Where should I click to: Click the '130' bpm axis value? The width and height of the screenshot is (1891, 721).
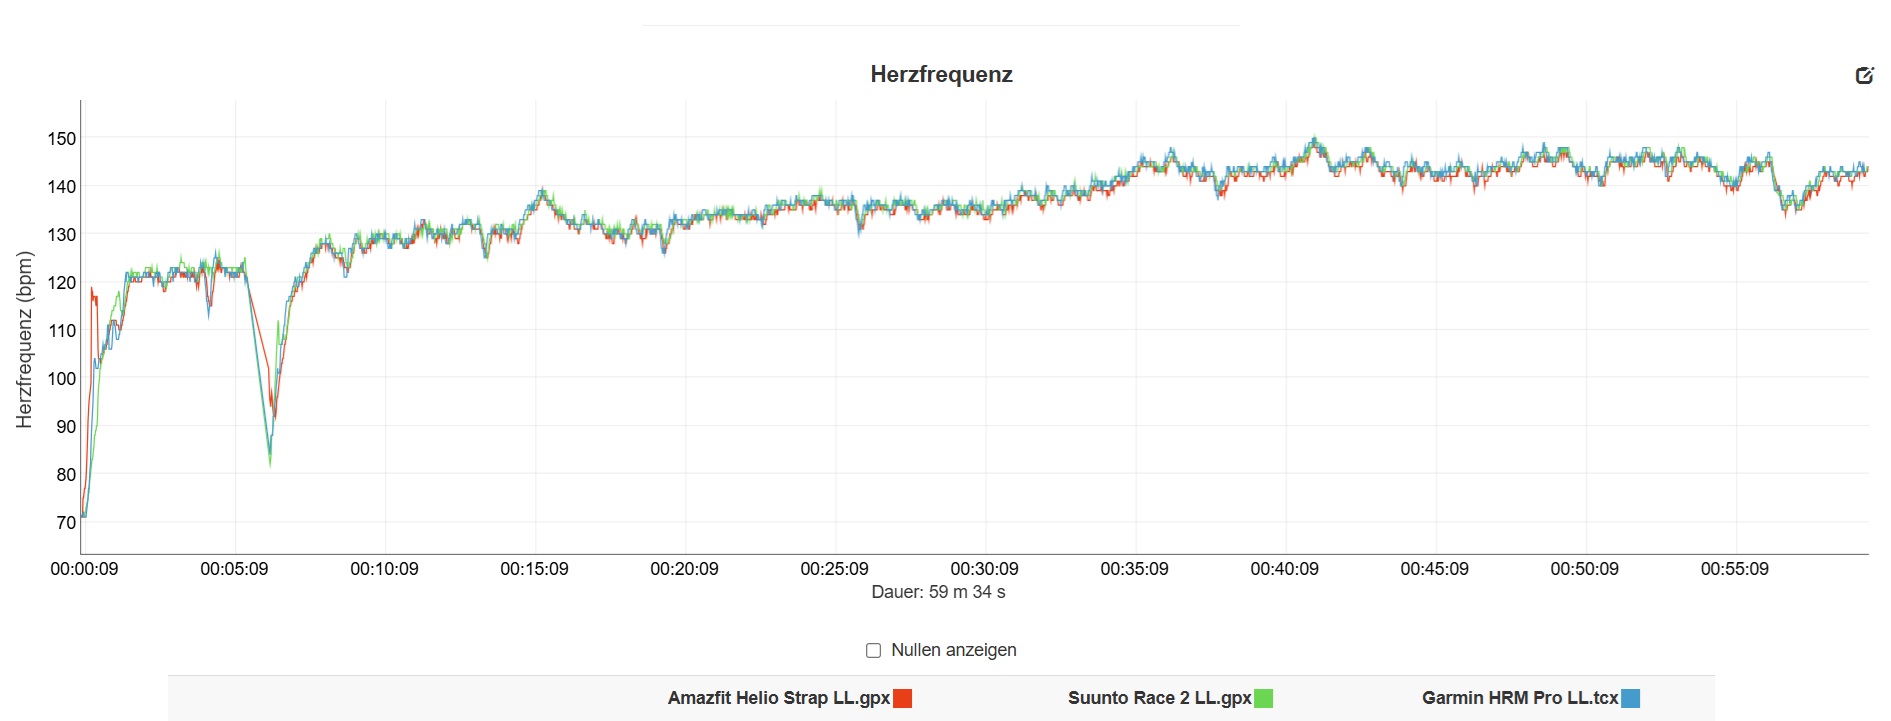click(x=62, y=235)
